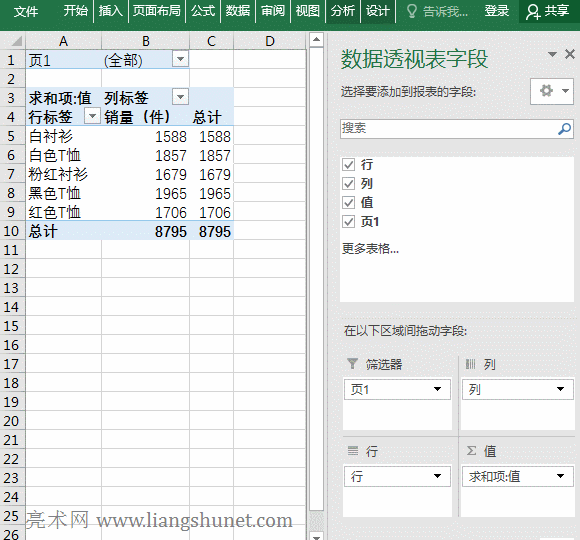This screenshot has height=540, width=580.
Task: Click the 共享 share button
Action: (548, 11)
